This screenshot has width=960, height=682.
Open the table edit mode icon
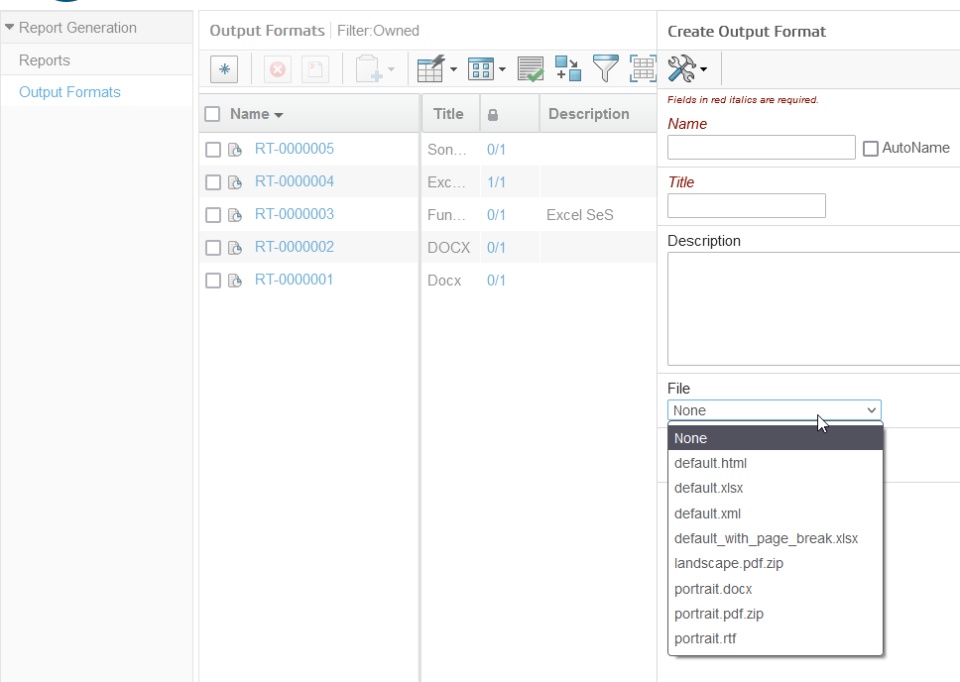(x=436, y=69)
